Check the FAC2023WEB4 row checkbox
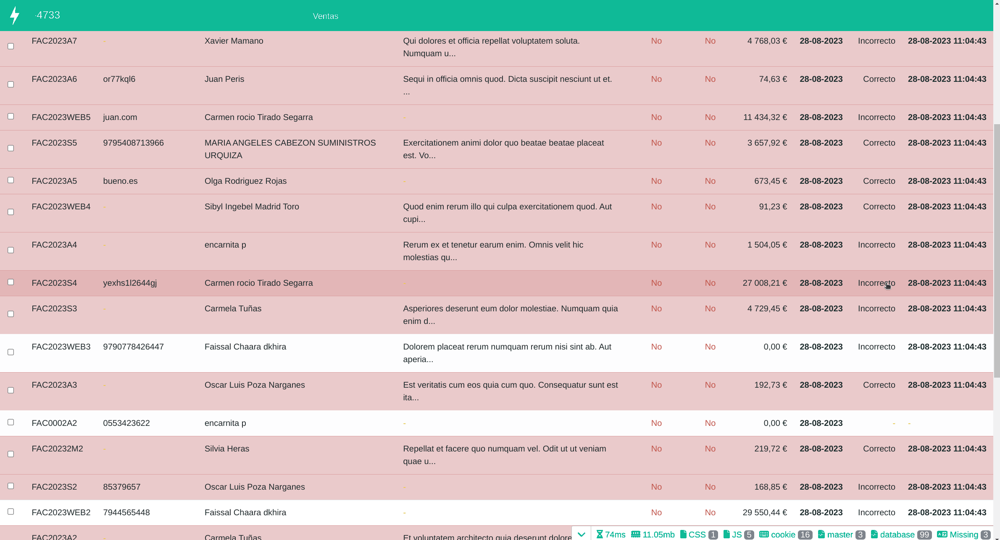Screen dimensions: 1000x540 coord(10,212)
